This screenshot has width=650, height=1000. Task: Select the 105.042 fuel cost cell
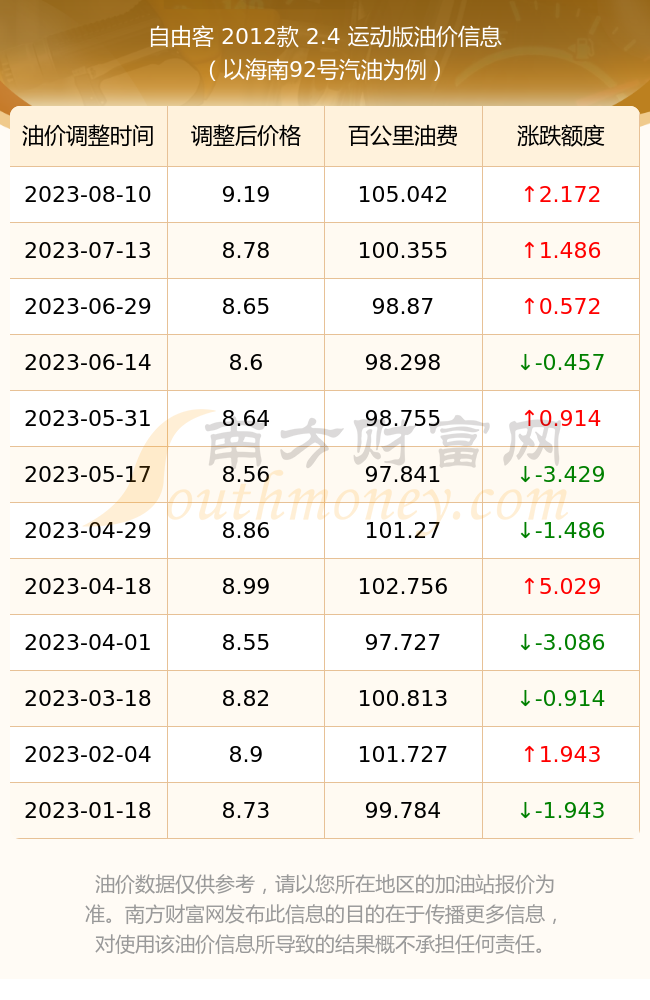point(403,195)
